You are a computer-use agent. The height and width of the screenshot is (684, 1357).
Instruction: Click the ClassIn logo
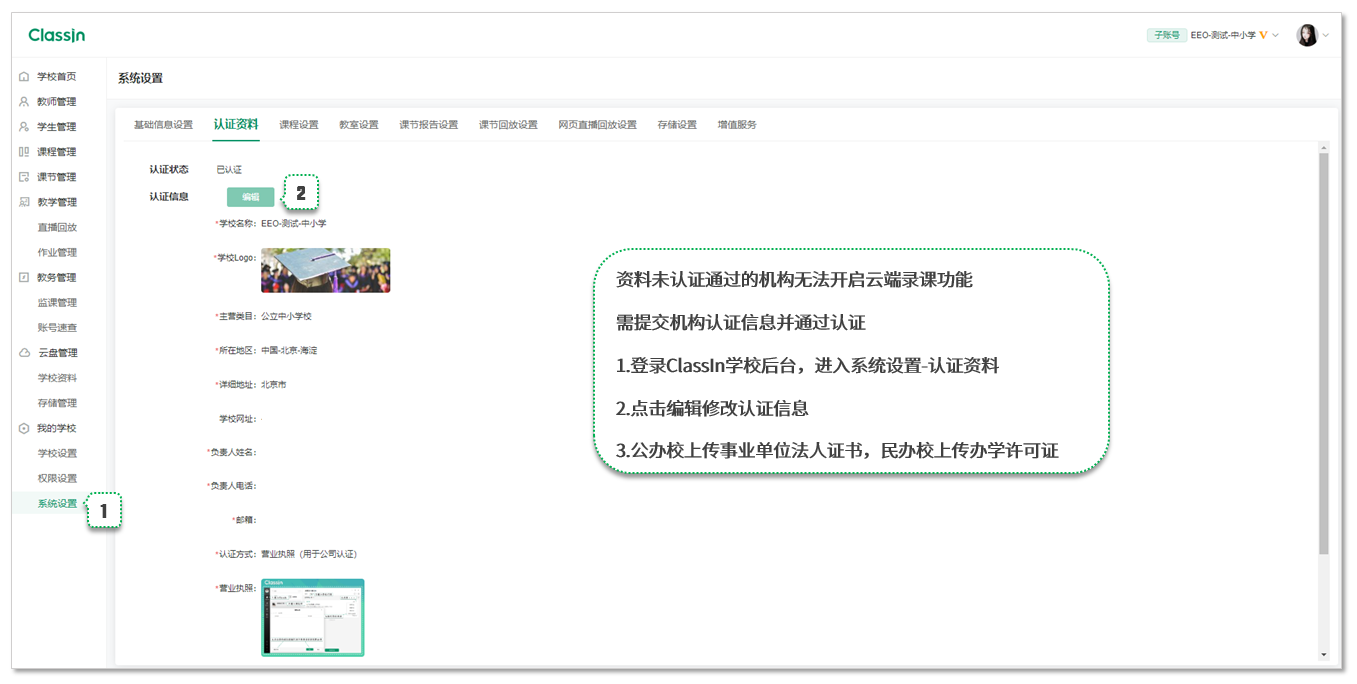pyautogui.click(x=57, y=35)
